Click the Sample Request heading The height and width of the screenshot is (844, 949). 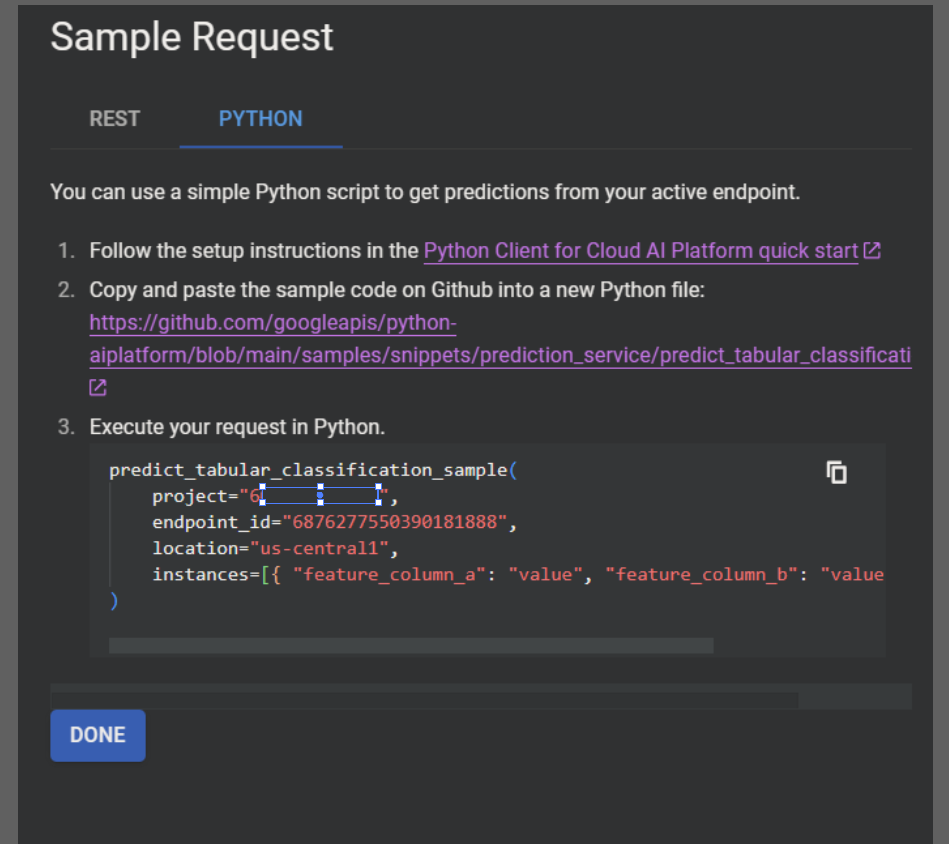[x=192, y=37]
